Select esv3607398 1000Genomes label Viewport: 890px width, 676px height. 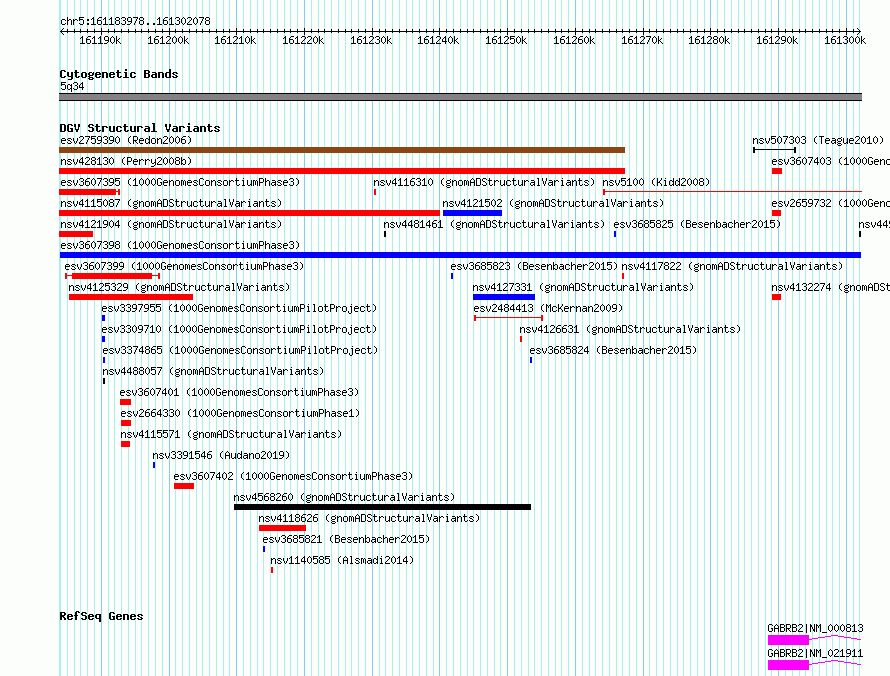coord(180,245)
